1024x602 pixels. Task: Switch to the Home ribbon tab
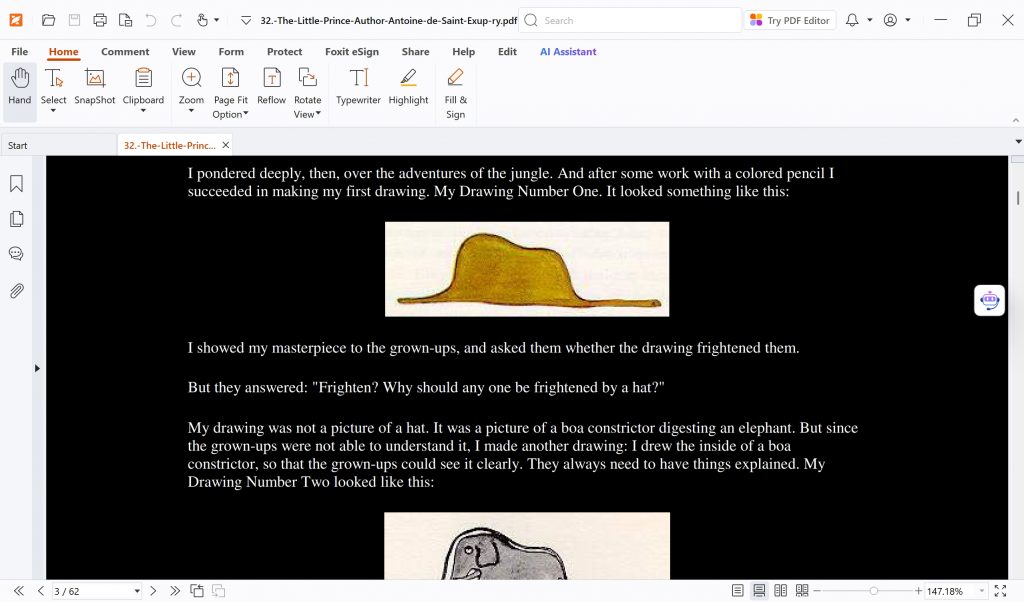63,52
